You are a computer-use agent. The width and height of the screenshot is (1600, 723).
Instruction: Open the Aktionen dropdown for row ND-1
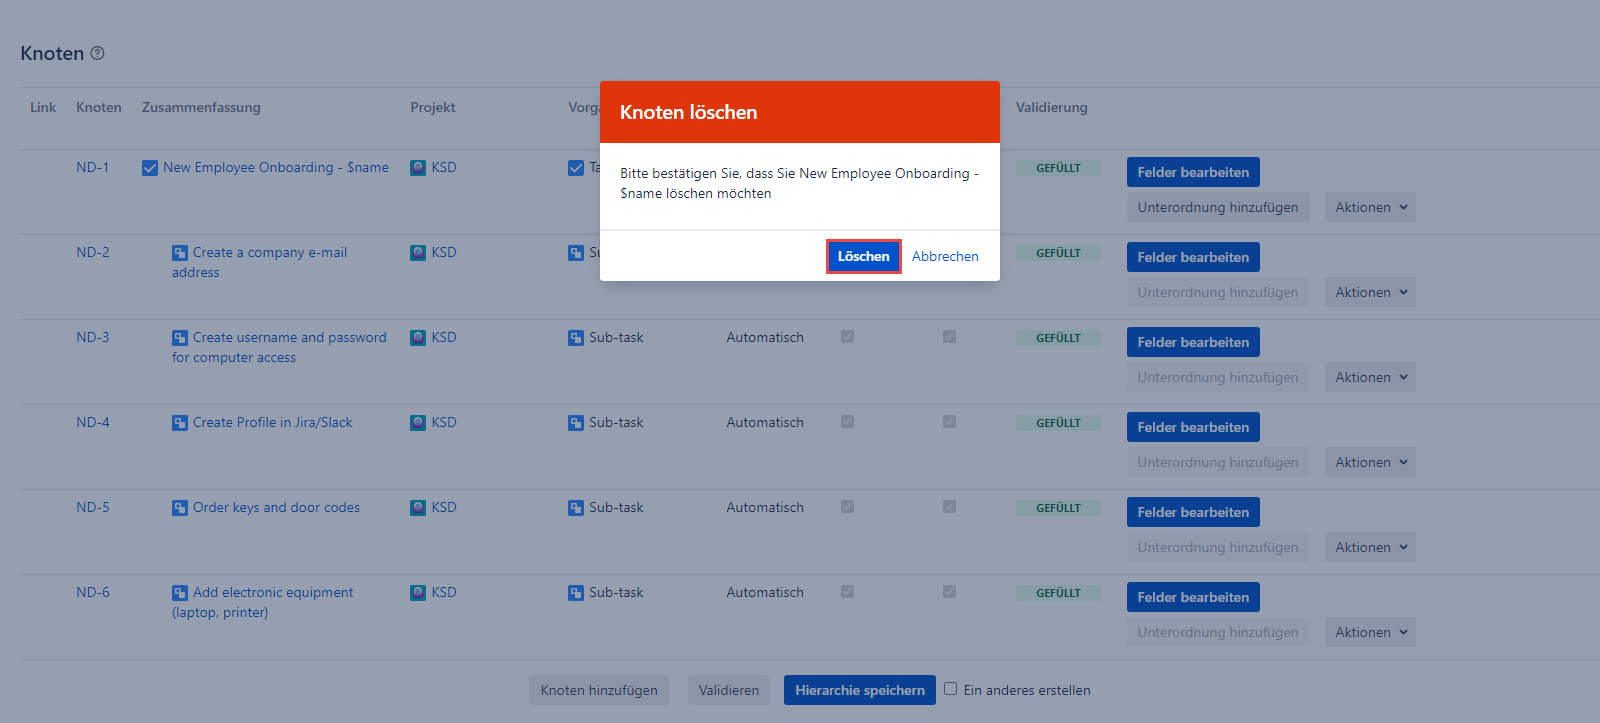1370,207
